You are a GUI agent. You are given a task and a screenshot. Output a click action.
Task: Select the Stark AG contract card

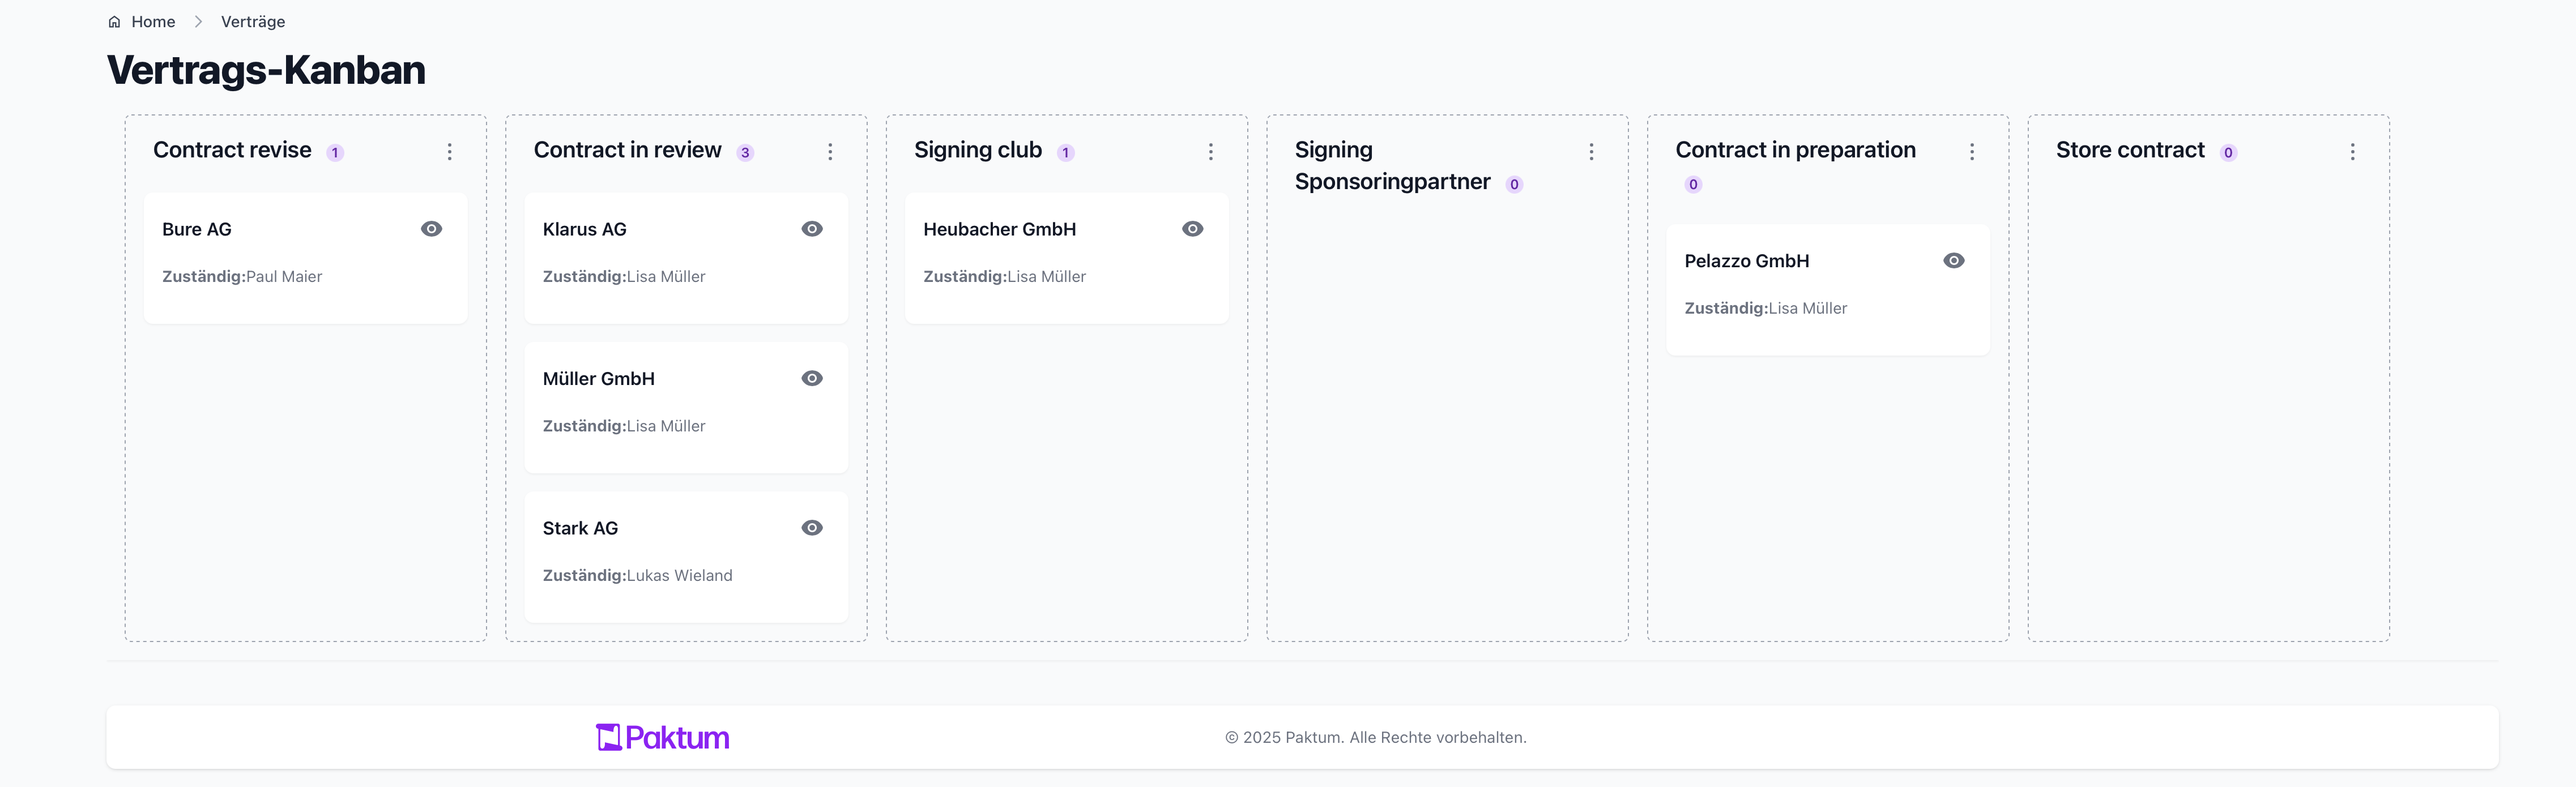coord(686,557)
